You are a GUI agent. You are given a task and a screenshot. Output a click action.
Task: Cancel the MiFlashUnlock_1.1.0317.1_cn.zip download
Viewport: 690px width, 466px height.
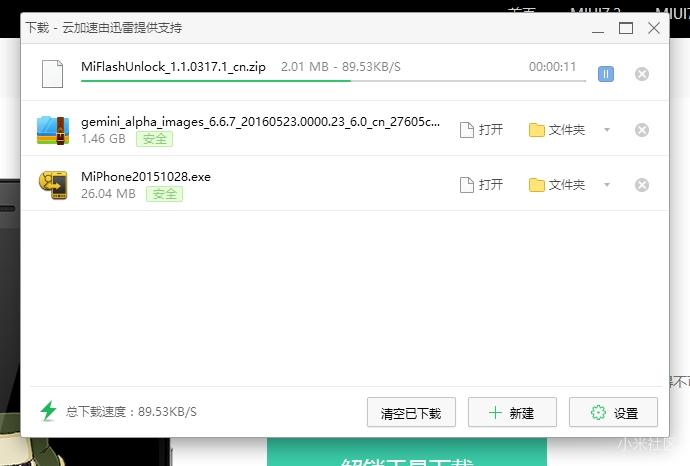[x=642, y=74]
